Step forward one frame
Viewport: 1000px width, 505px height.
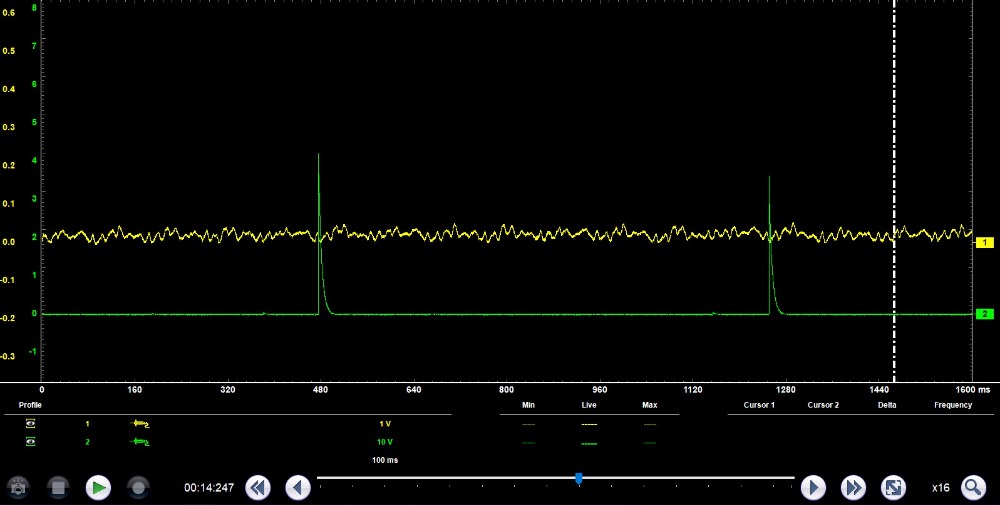tap(814, 487)
